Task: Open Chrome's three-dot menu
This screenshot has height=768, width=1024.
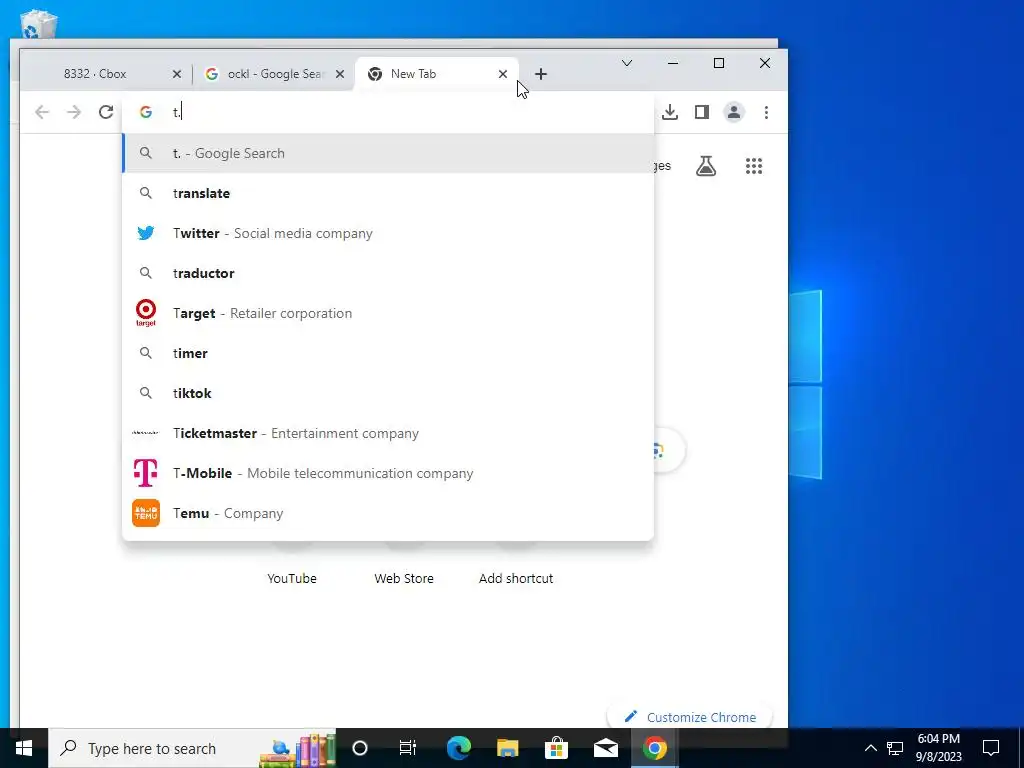Action: 766,112
